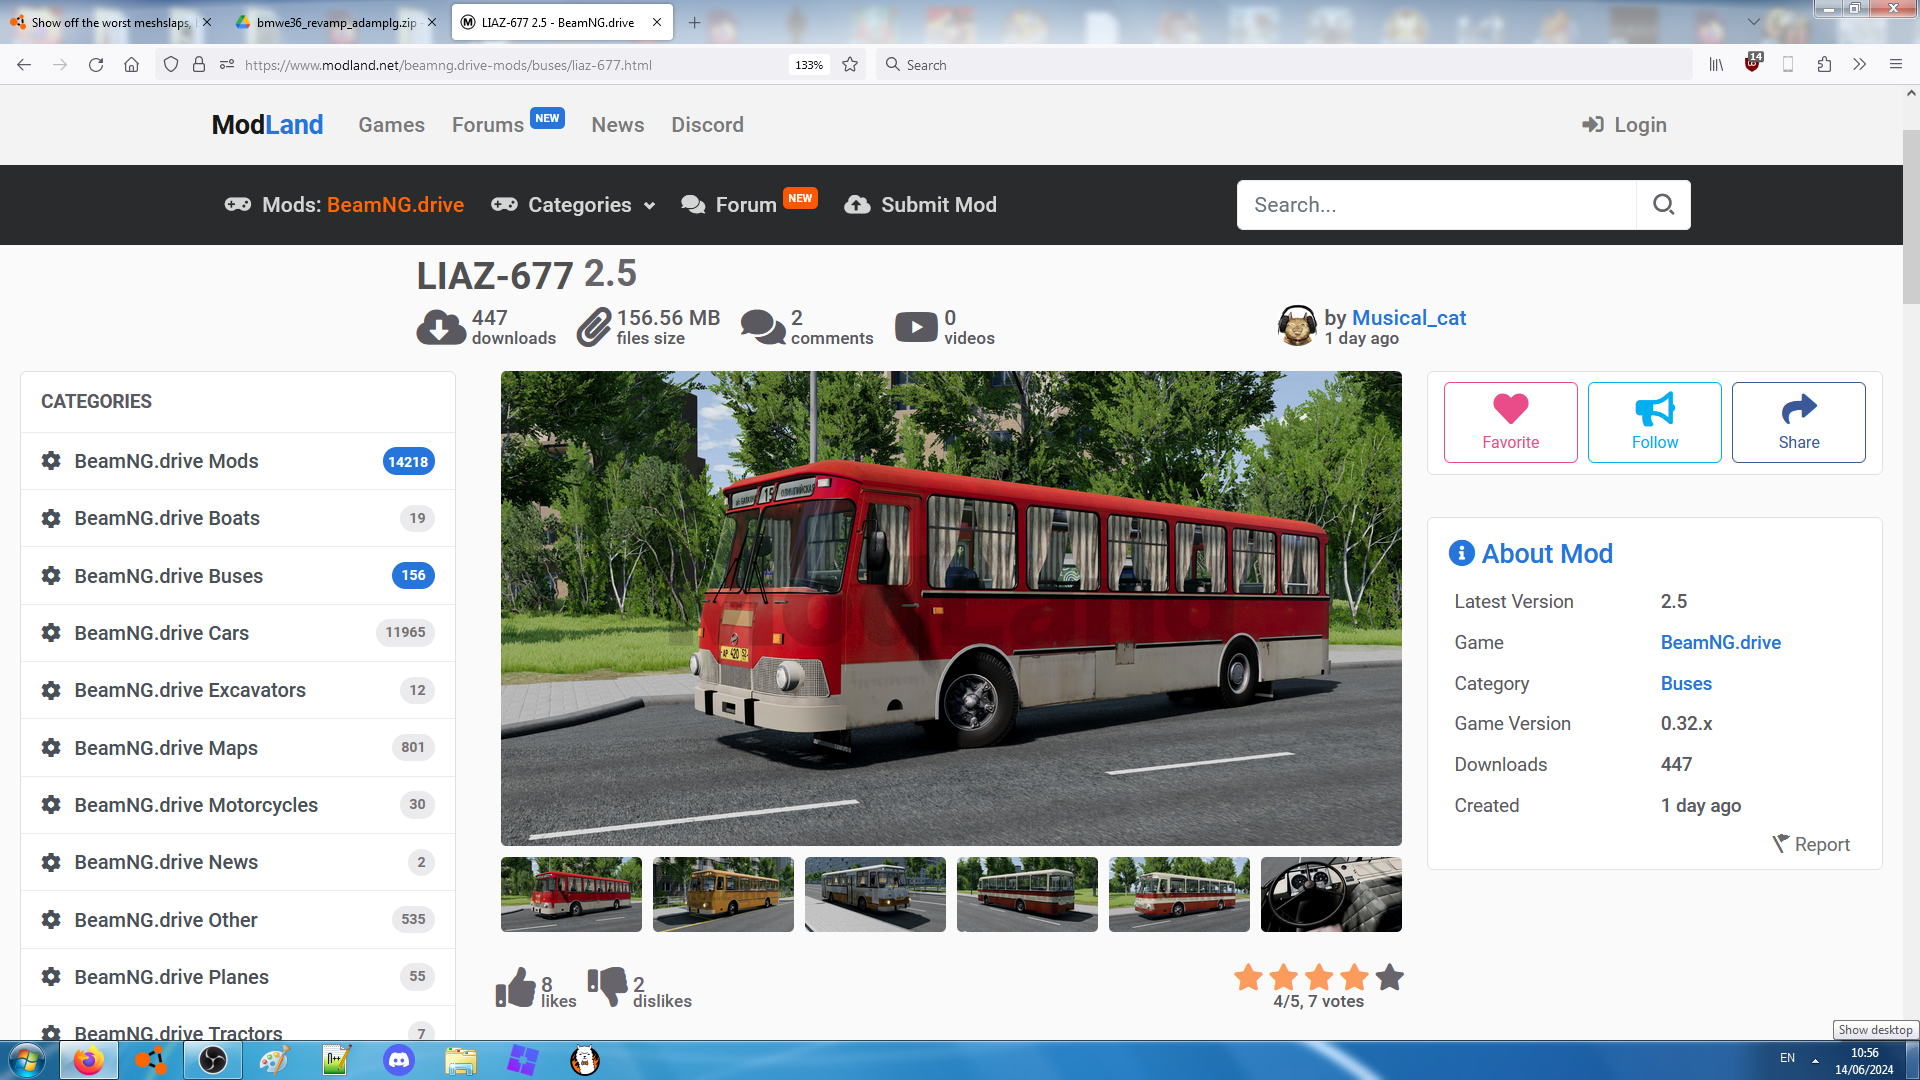Click the page vertical scrollbar thumb
The width and height of the screenshot is (1920, 1080).
pyautogui.click(x=1911, y=215)
